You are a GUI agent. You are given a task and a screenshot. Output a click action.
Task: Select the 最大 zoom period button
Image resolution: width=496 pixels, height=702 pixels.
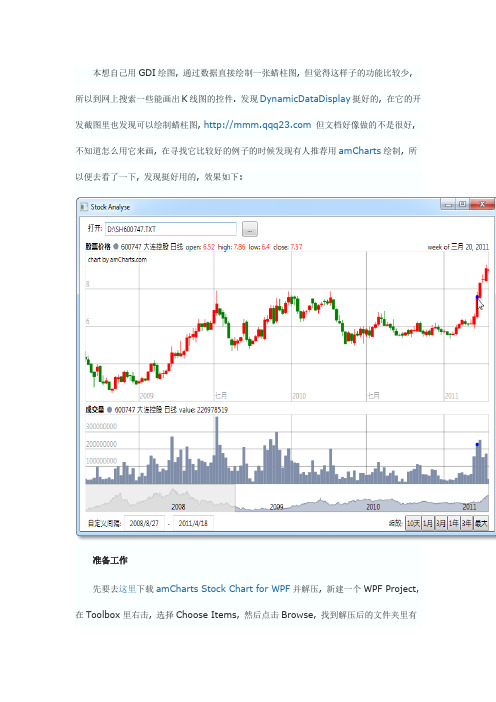coord(481,523)
